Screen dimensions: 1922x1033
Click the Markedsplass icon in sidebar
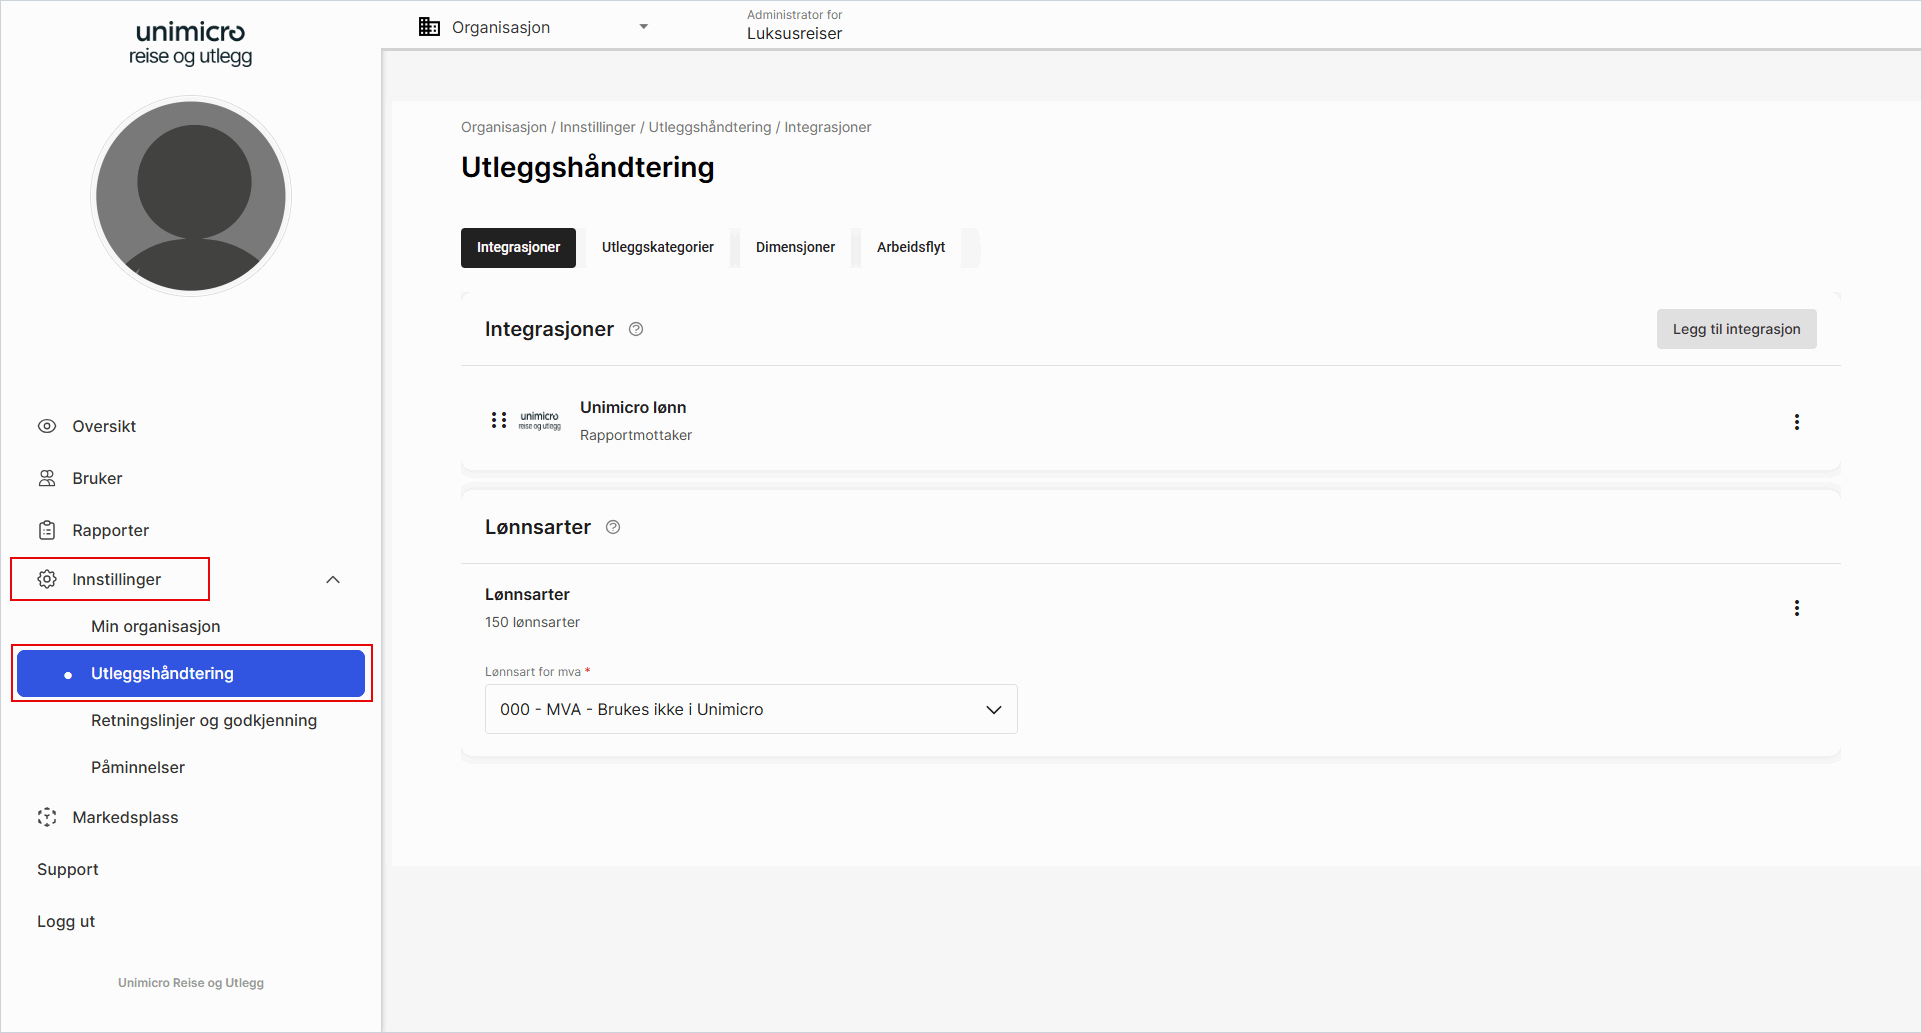point(47,817)
